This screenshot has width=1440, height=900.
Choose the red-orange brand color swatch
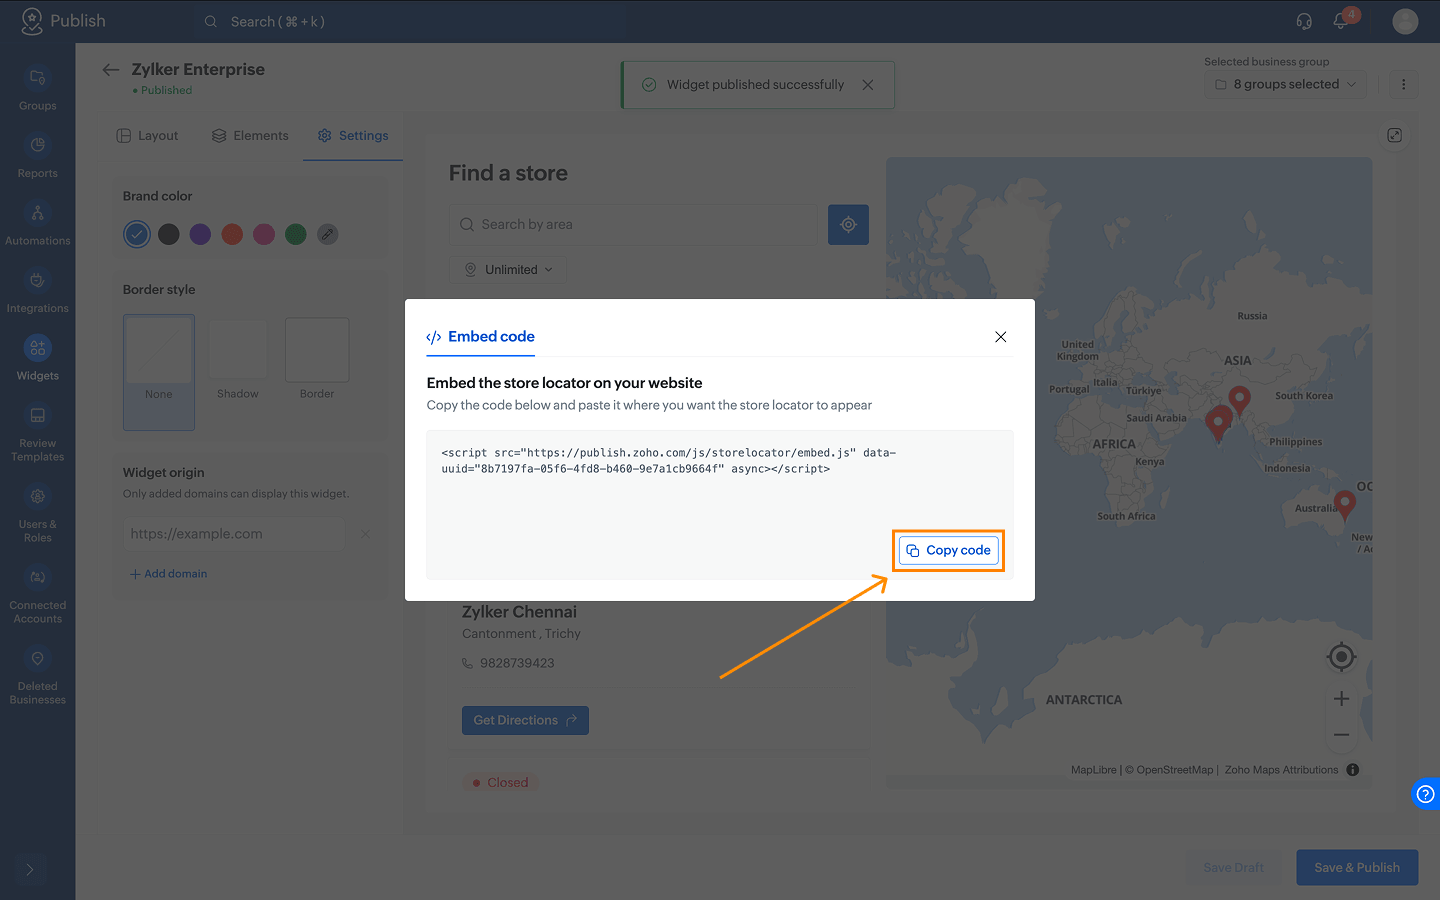(x=232, y=234)
